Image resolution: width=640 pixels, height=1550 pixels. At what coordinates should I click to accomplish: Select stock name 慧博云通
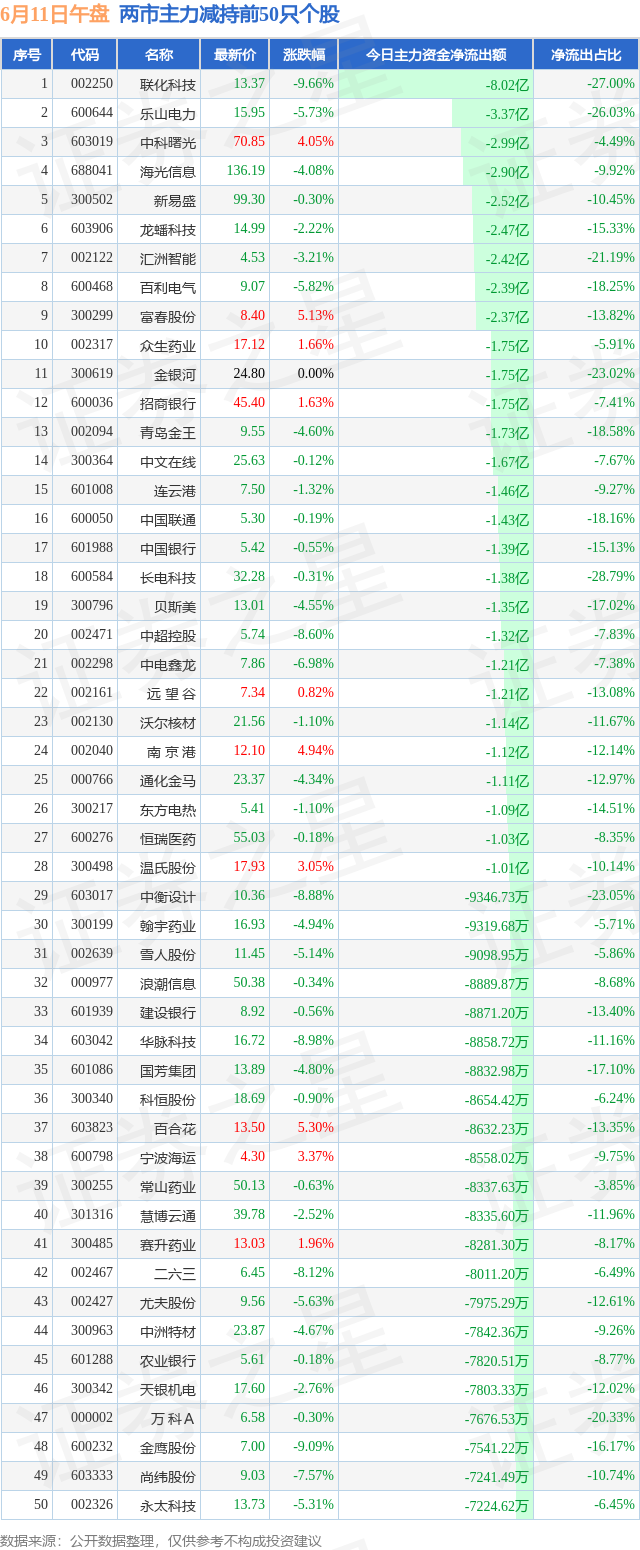click(168, 1215)
